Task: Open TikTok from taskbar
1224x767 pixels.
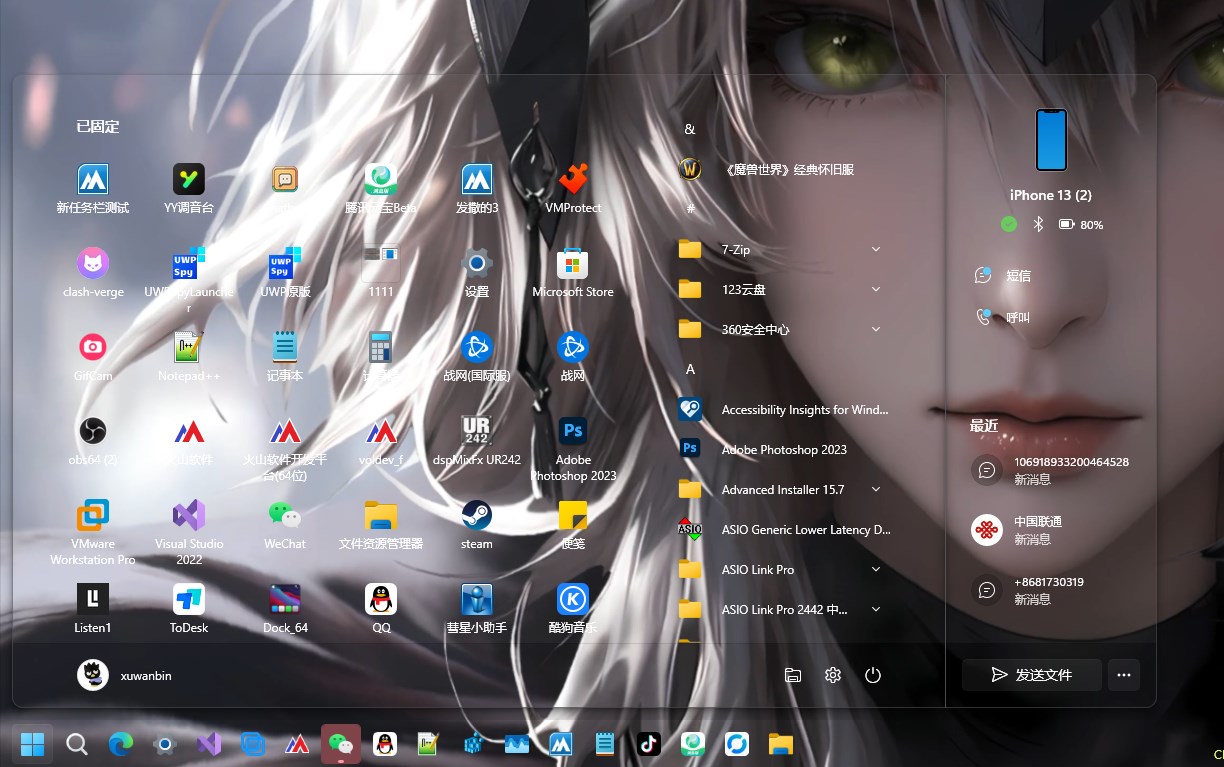Action: click(x=649, y=744)
